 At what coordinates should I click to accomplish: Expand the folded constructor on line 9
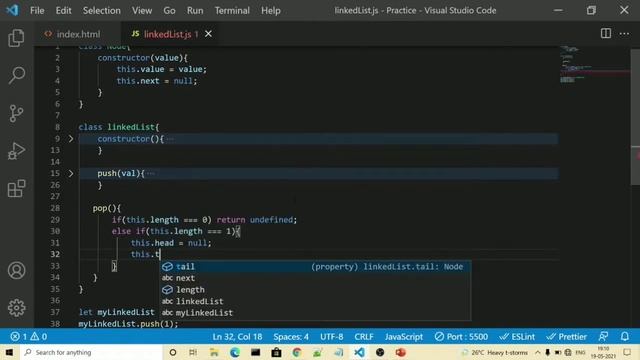click(x=71, y=139)
